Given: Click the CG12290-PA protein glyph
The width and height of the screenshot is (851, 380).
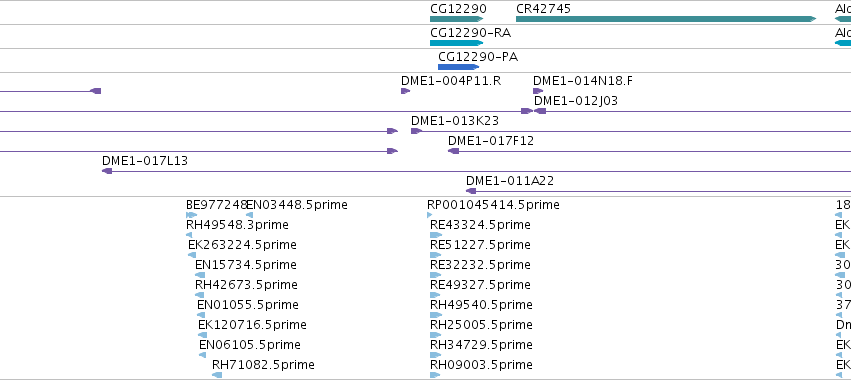Looking at the screenshot, I should (x=459, y=67).
